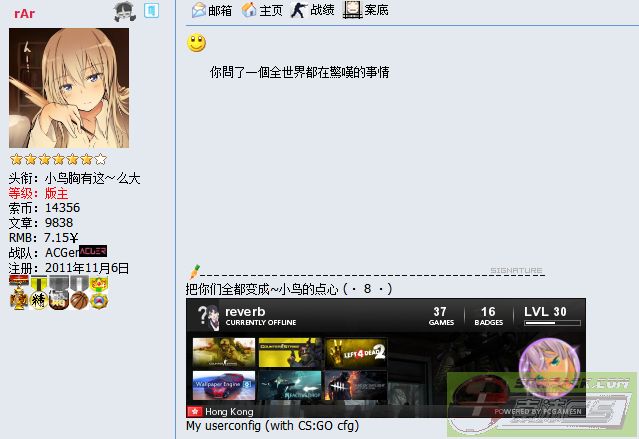
Task: Click the reverb Steam profile name
Action: point(243,312)
